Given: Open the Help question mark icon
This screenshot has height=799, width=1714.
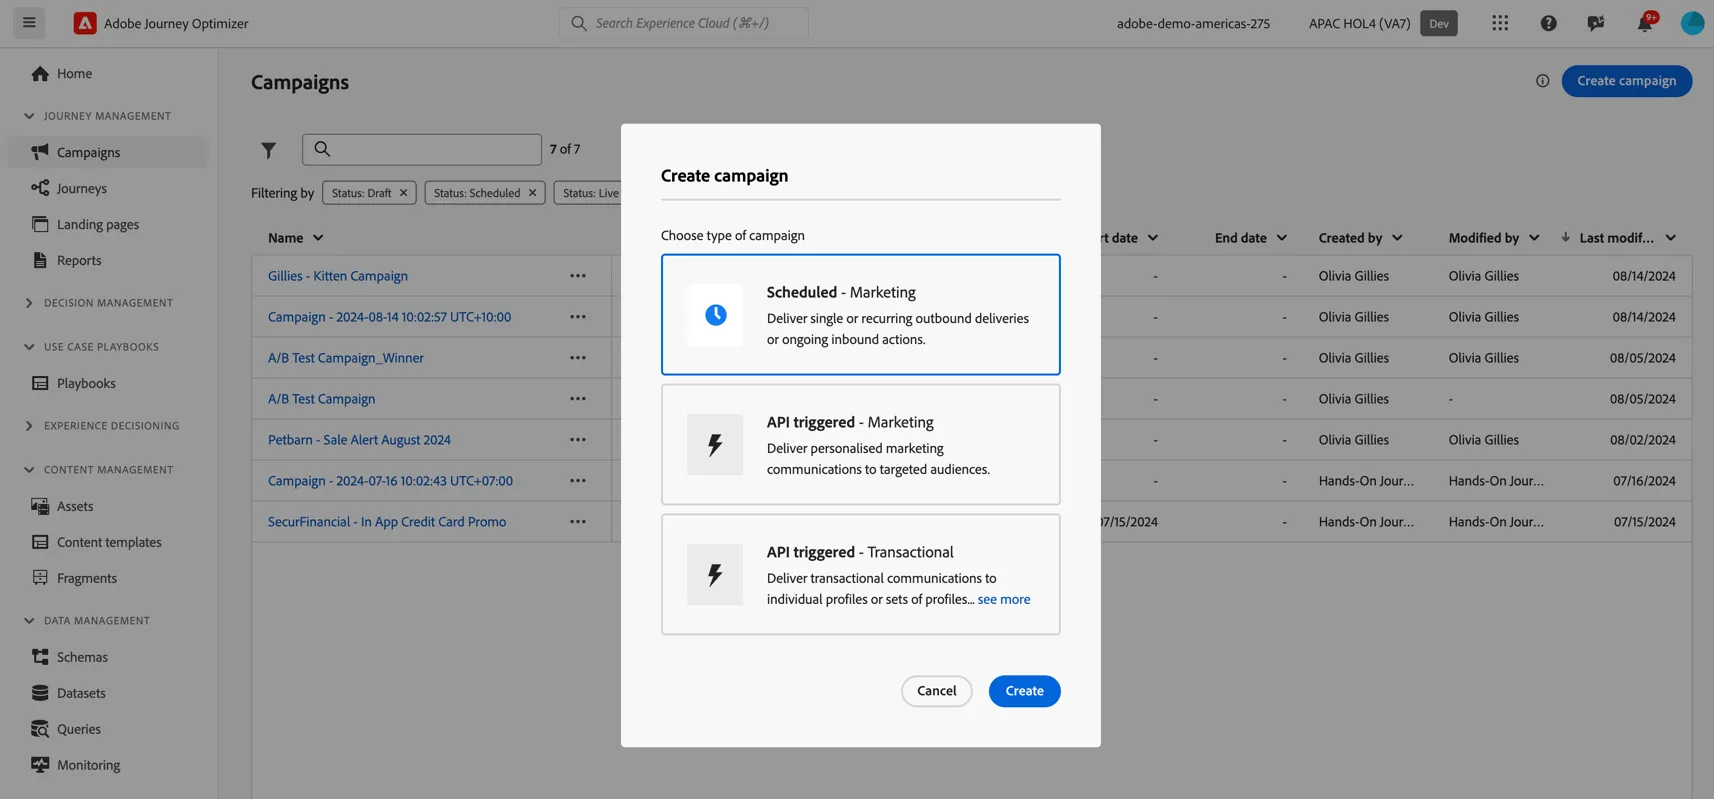Looking at the screenshot, I should tap(1548, 23).
